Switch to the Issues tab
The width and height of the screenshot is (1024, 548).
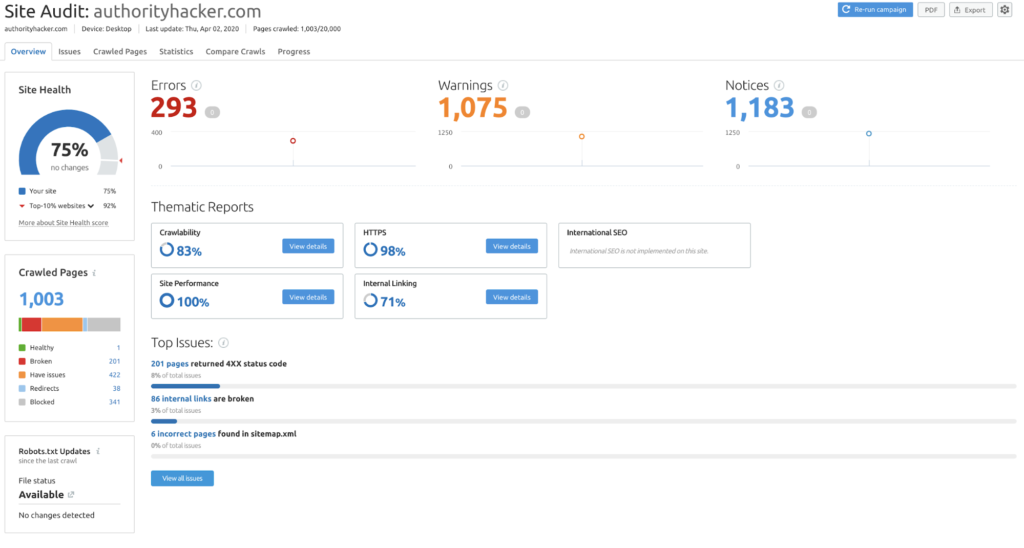69,52
